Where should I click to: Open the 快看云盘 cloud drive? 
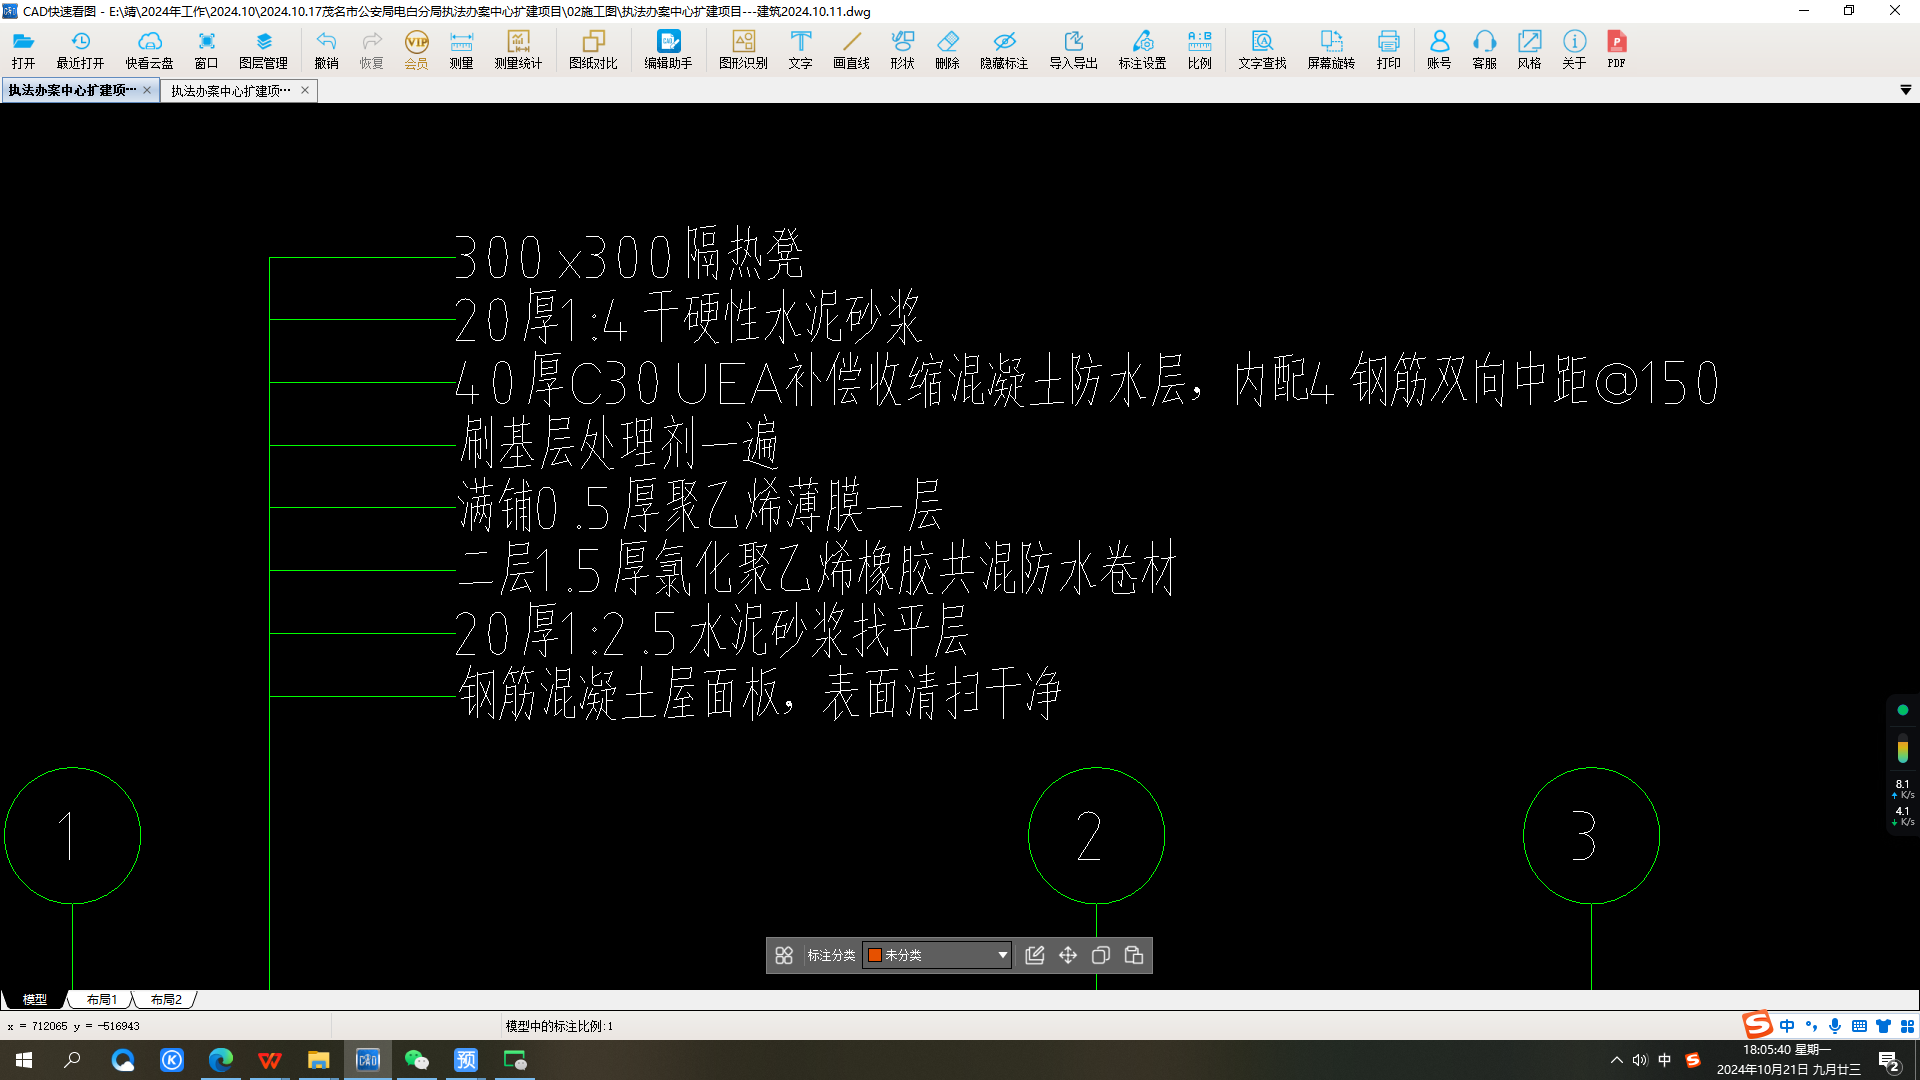pyautogui.click(x=149, y=49)
